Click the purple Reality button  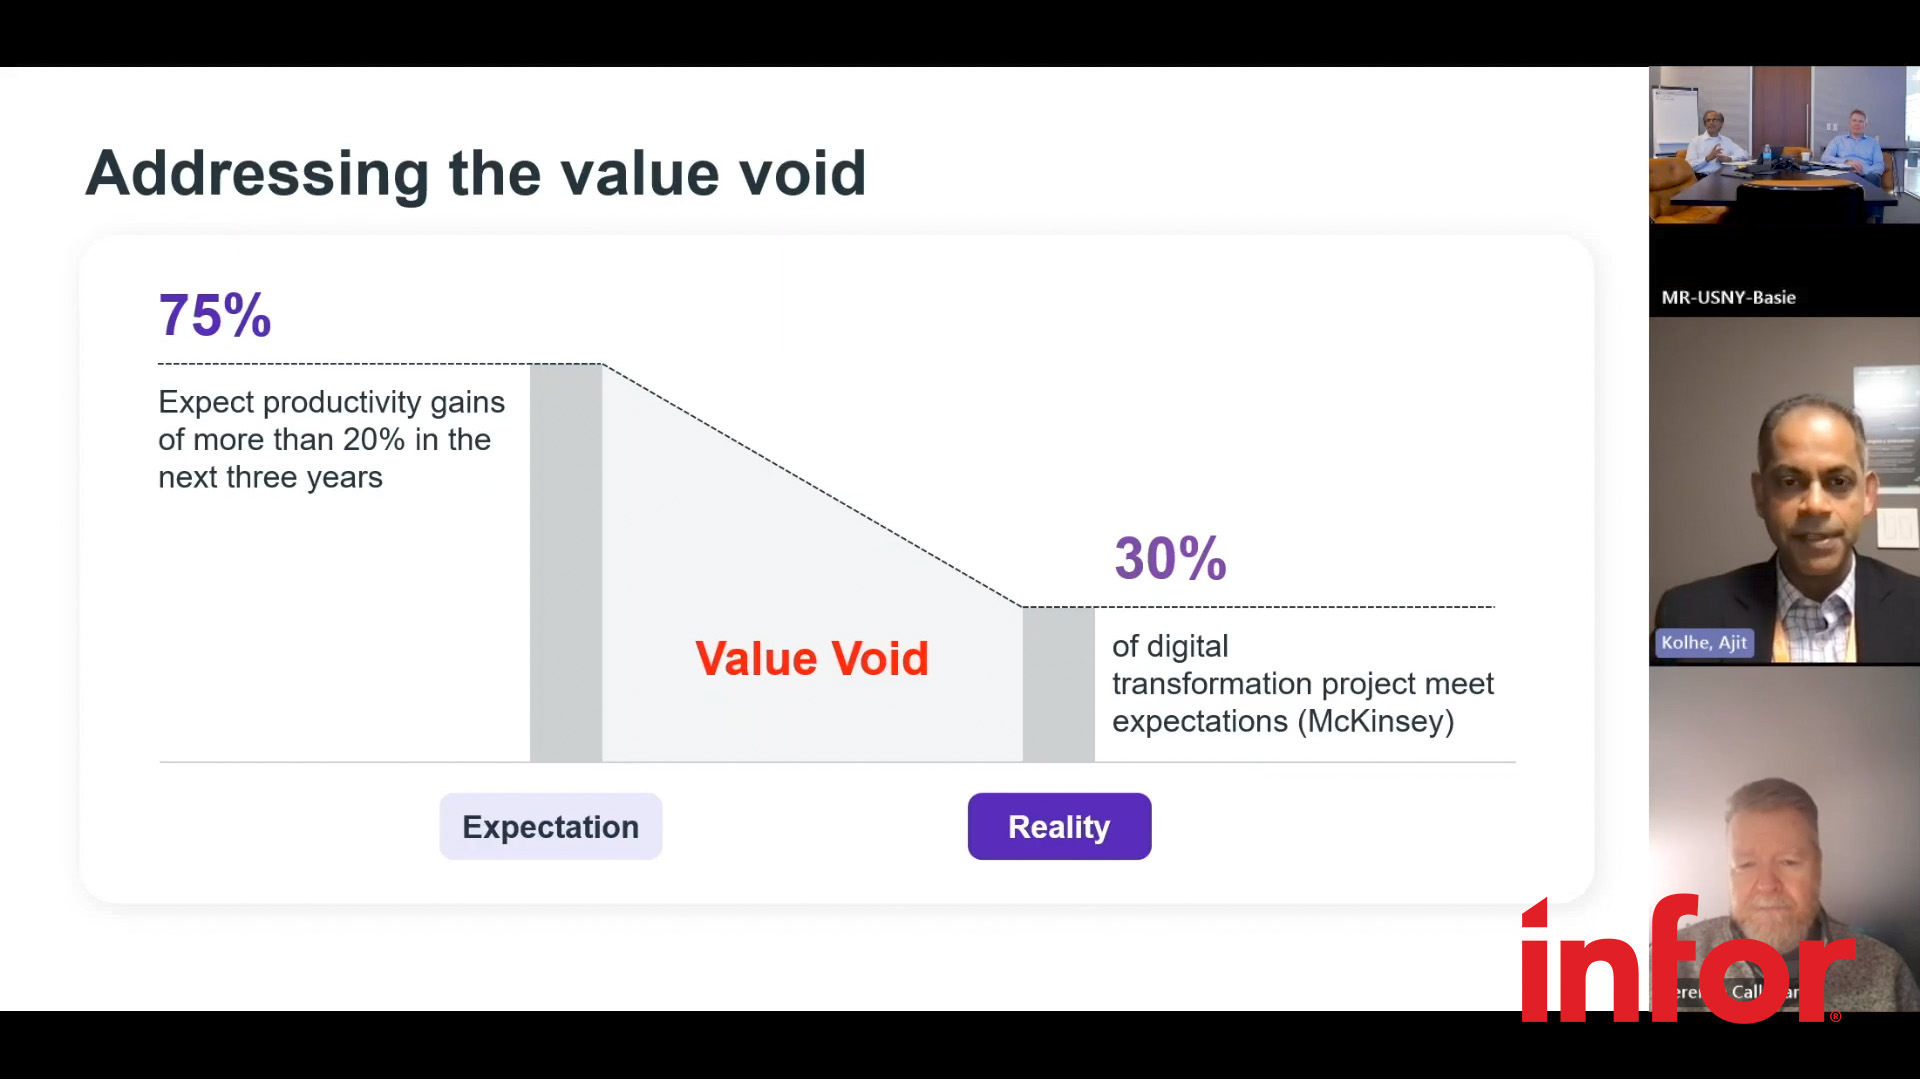tap(1059, 827)
